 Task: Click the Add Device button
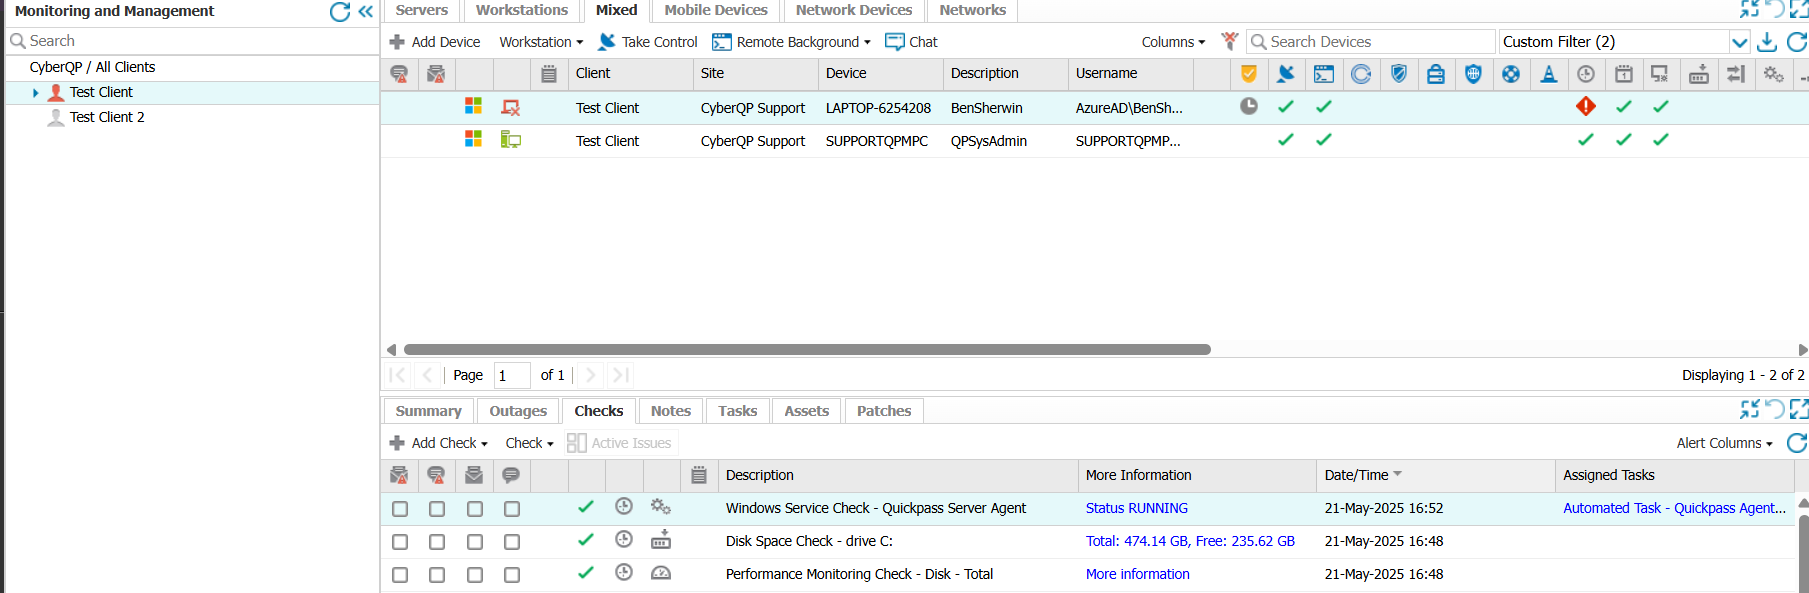(435, 42)
